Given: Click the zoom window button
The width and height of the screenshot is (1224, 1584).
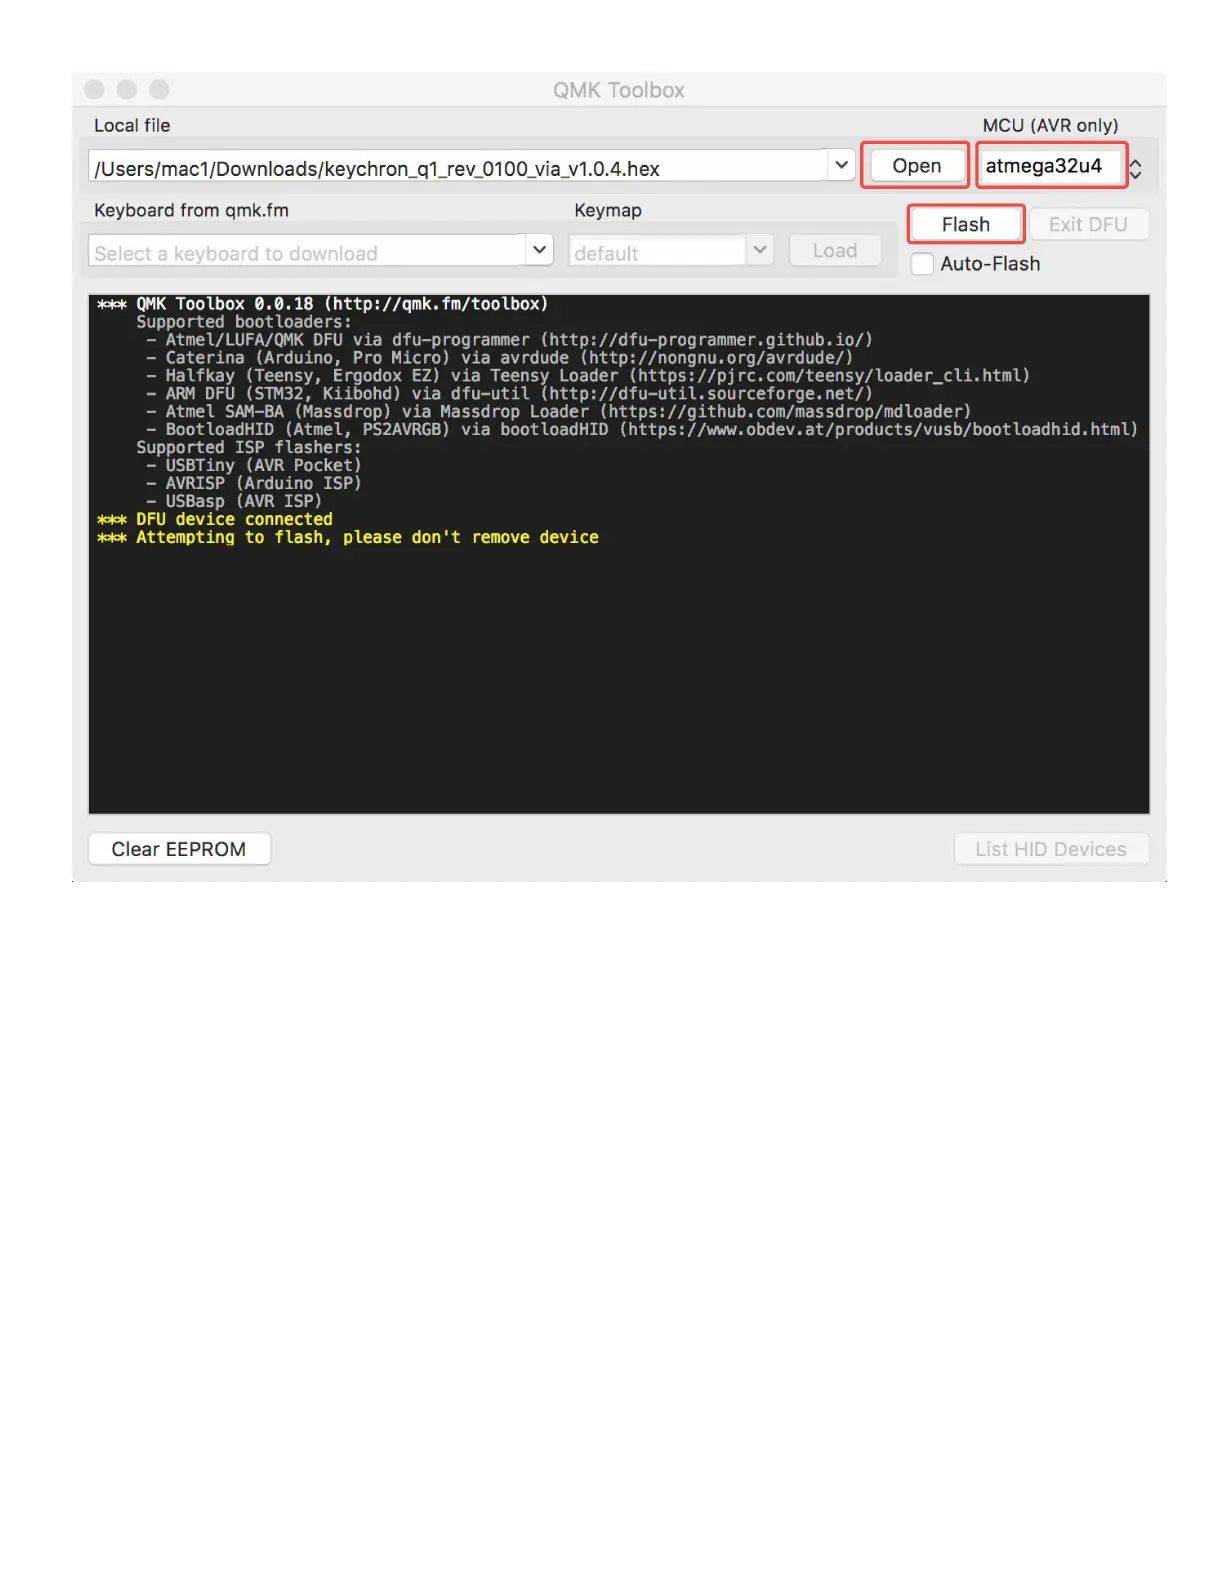Looking at the screenshot, I should tap(159, 89).
